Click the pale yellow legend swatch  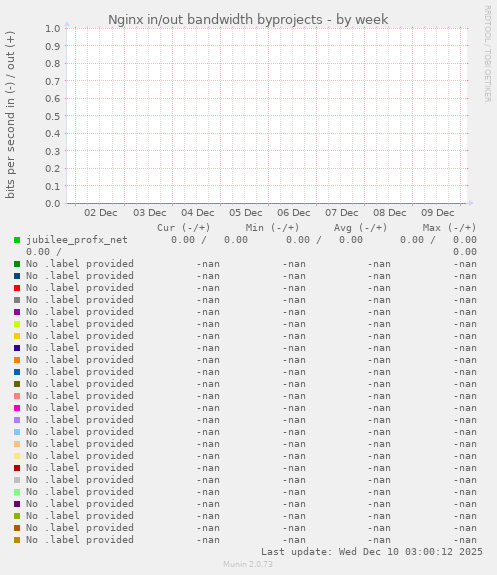tap(17, 456)
